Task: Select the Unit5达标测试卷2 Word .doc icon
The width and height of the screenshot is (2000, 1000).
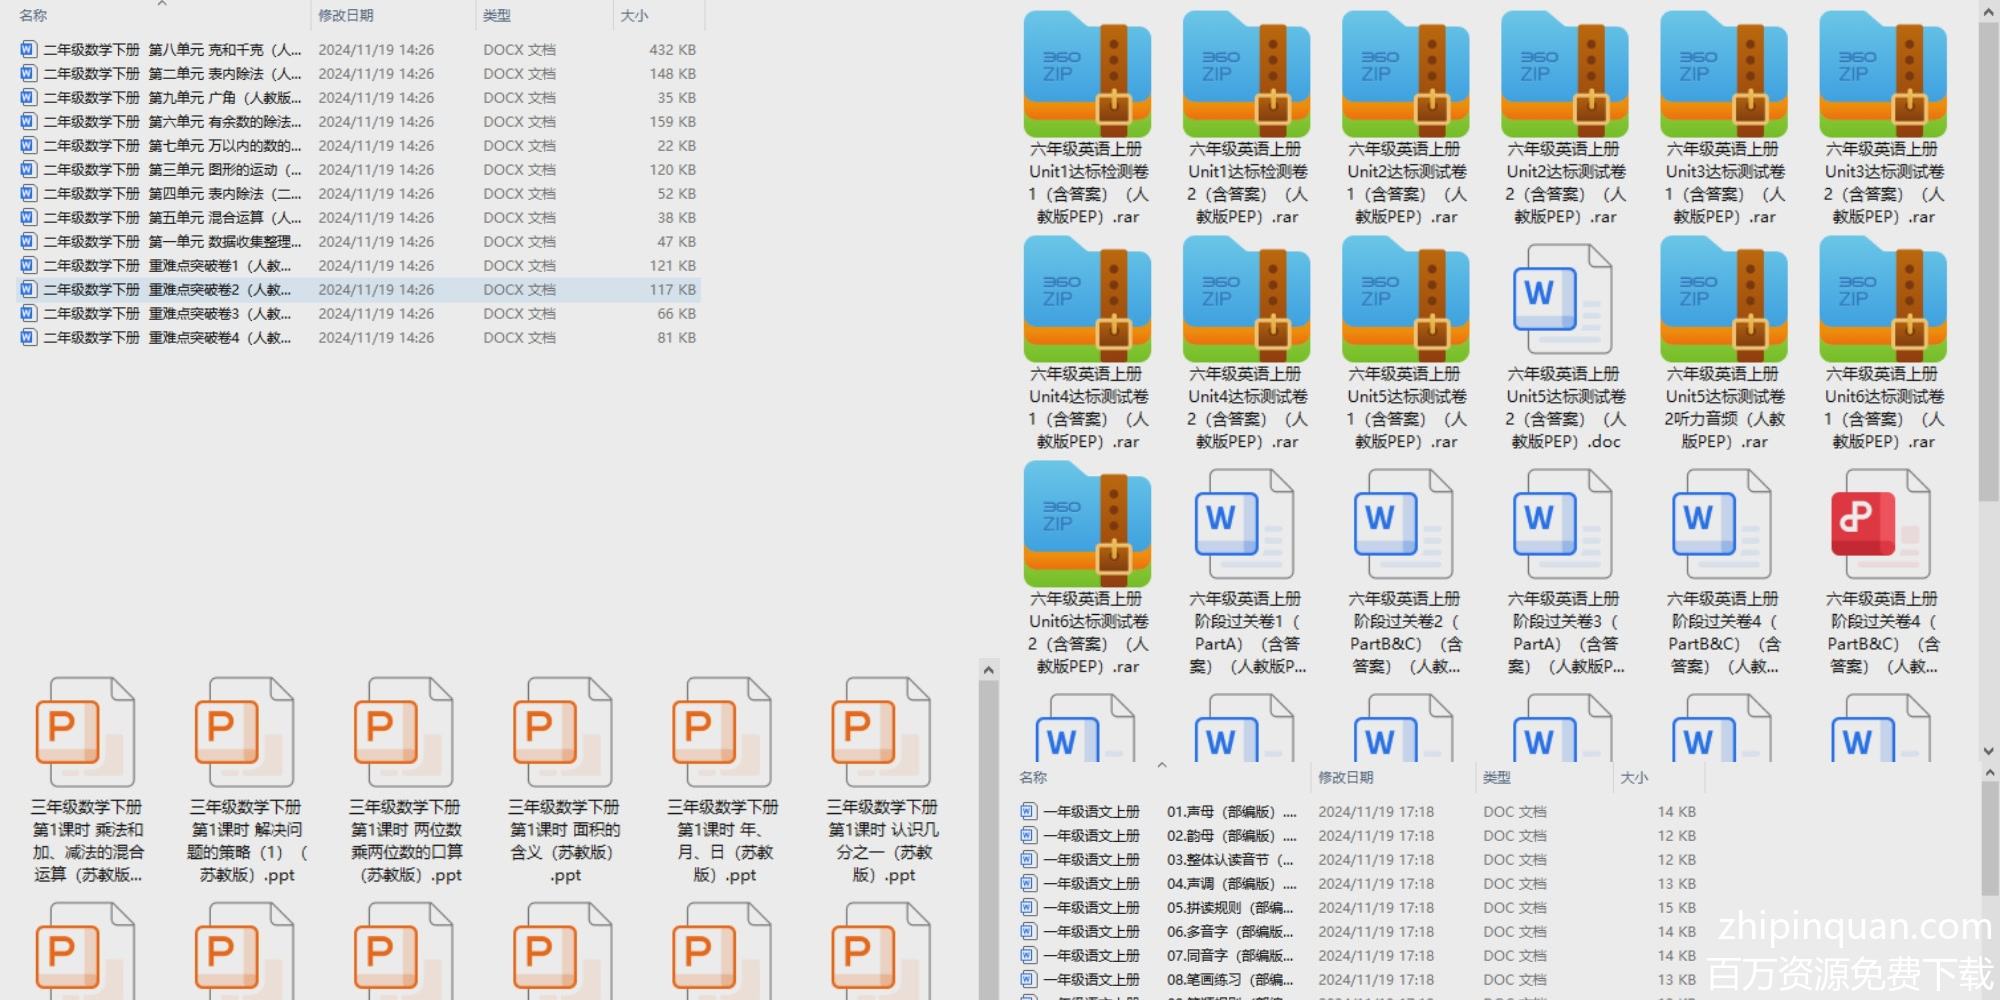Action: point(1562,300)
